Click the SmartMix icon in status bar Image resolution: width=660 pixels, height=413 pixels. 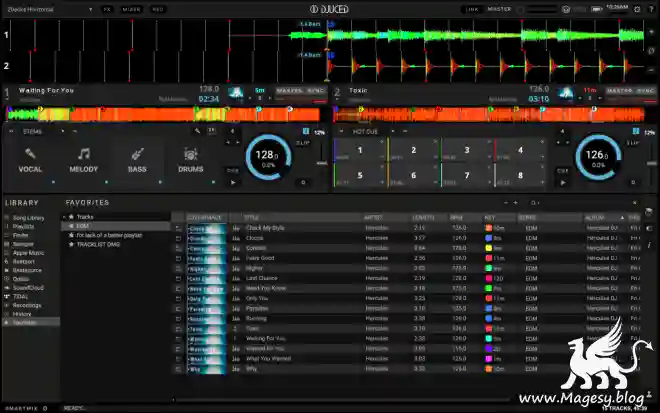tap(45, 408)
